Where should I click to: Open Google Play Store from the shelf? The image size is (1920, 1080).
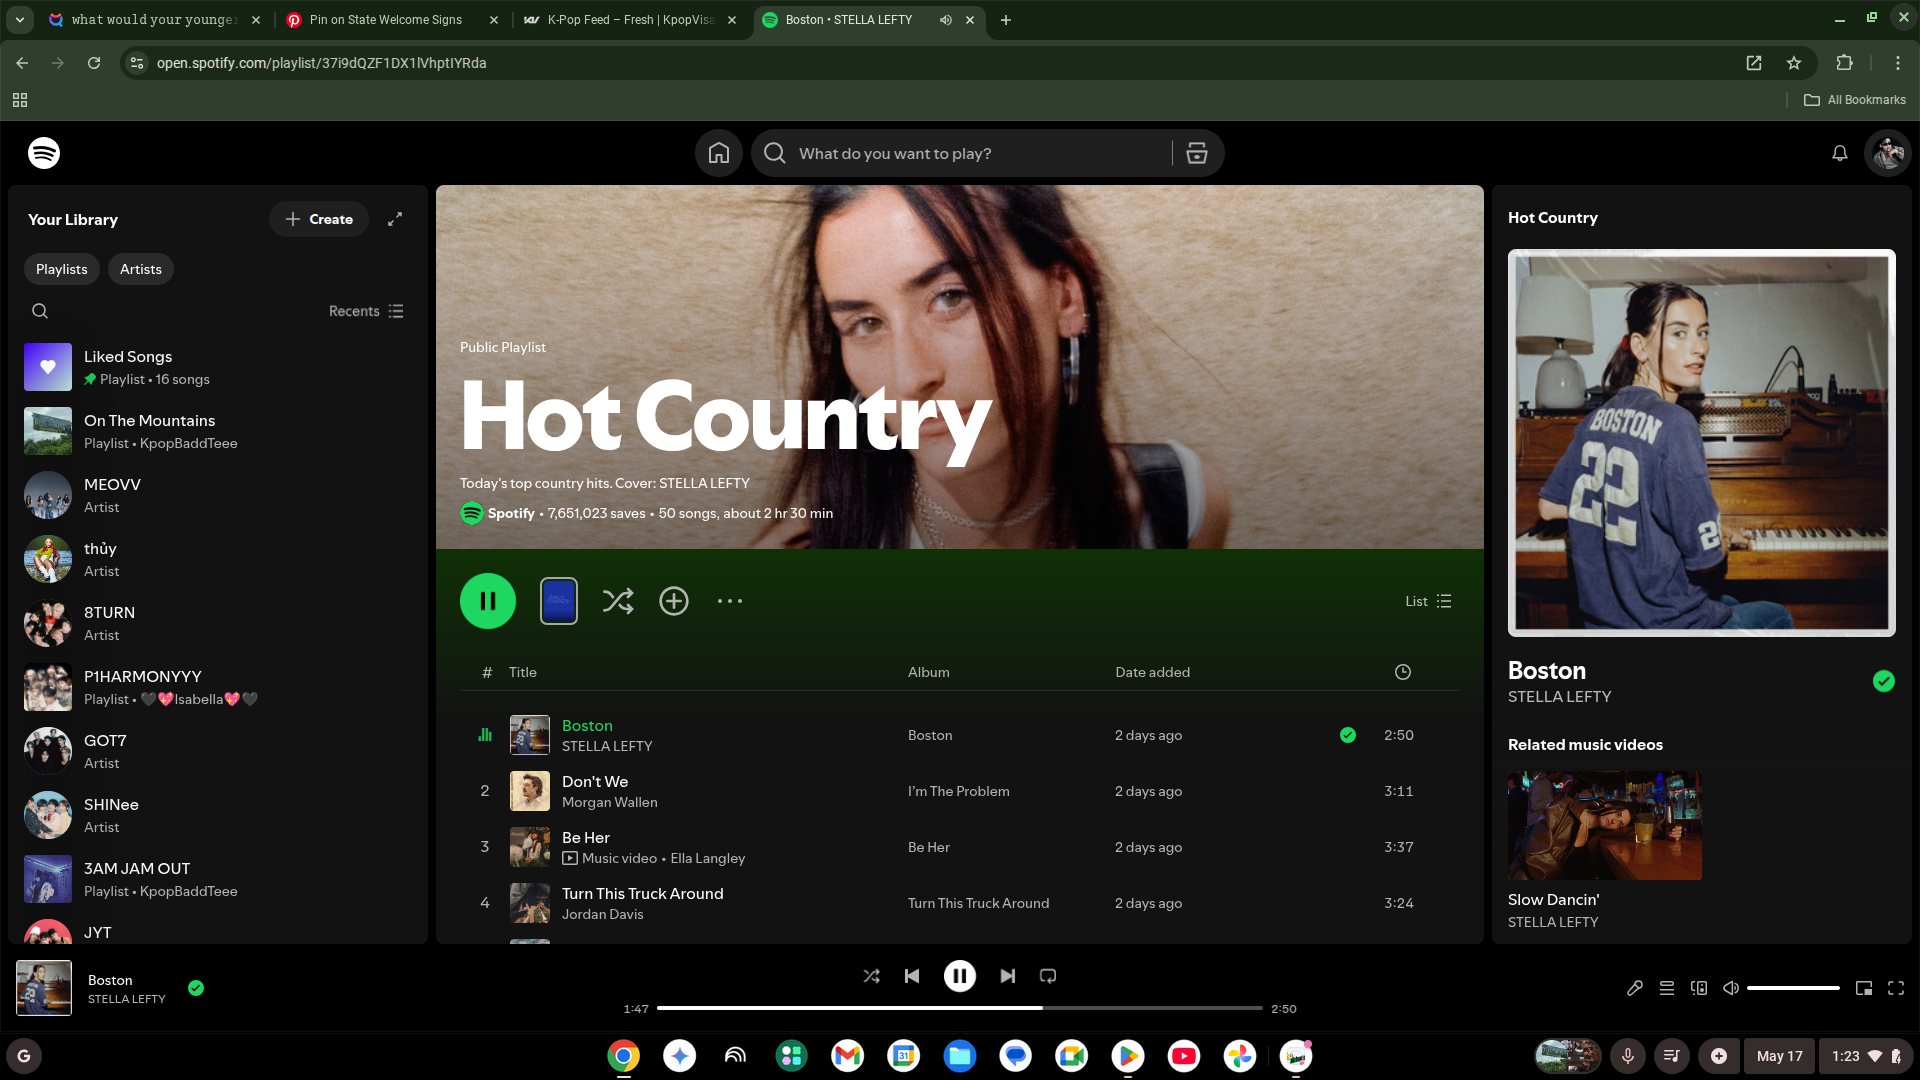click(x=1128, y=1056)
